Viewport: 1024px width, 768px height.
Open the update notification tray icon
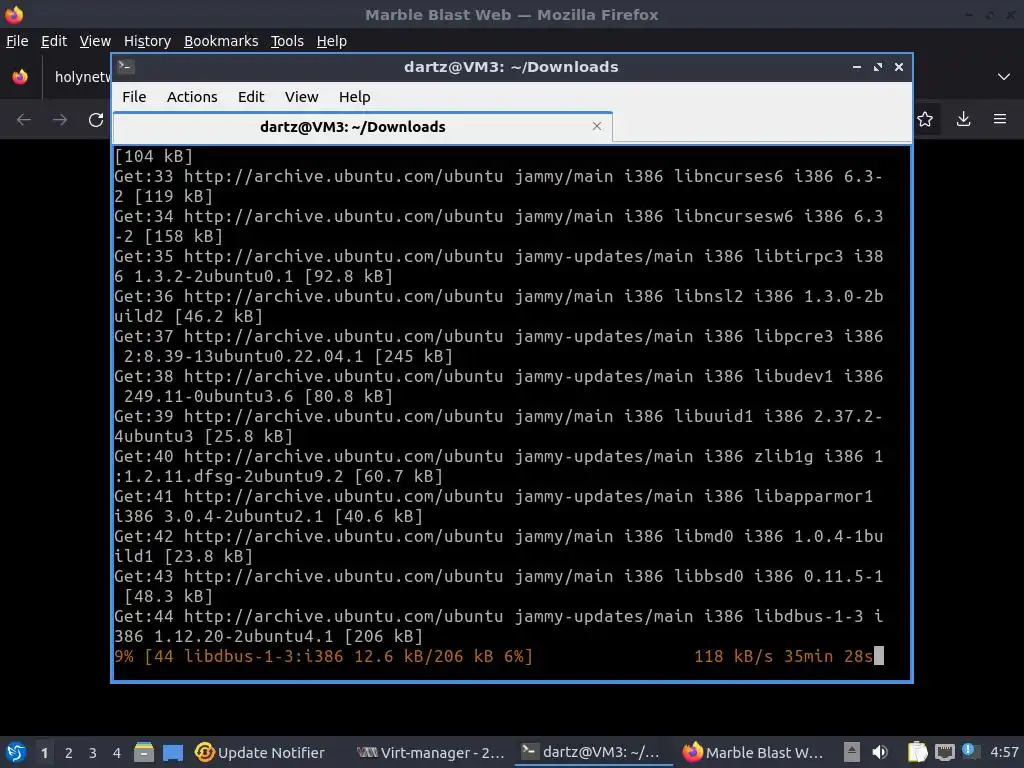coord(969,751)
